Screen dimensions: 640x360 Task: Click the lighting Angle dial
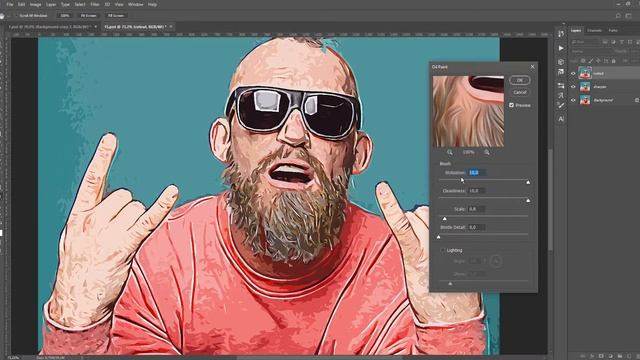tap(496, 260)
